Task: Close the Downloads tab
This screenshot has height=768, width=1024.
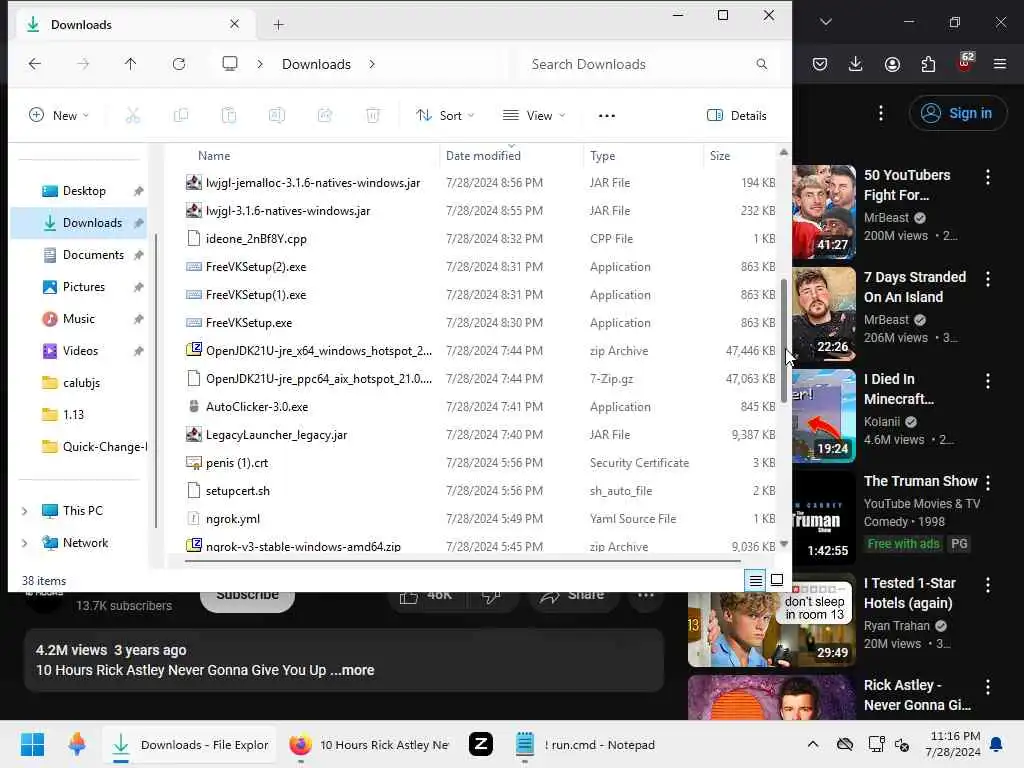Action: click(234, 24)
